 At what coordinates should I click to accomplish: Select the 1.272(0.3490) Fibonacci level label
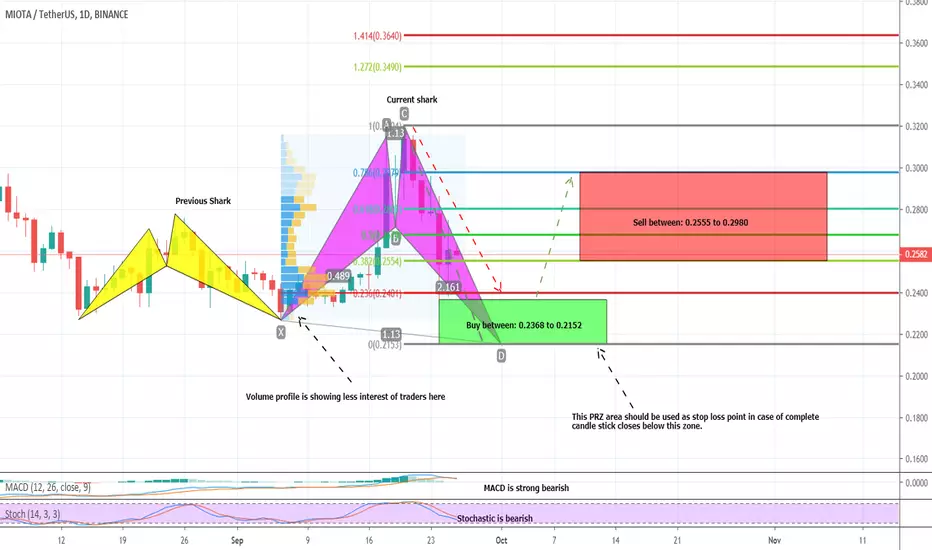tap(377, 67)
